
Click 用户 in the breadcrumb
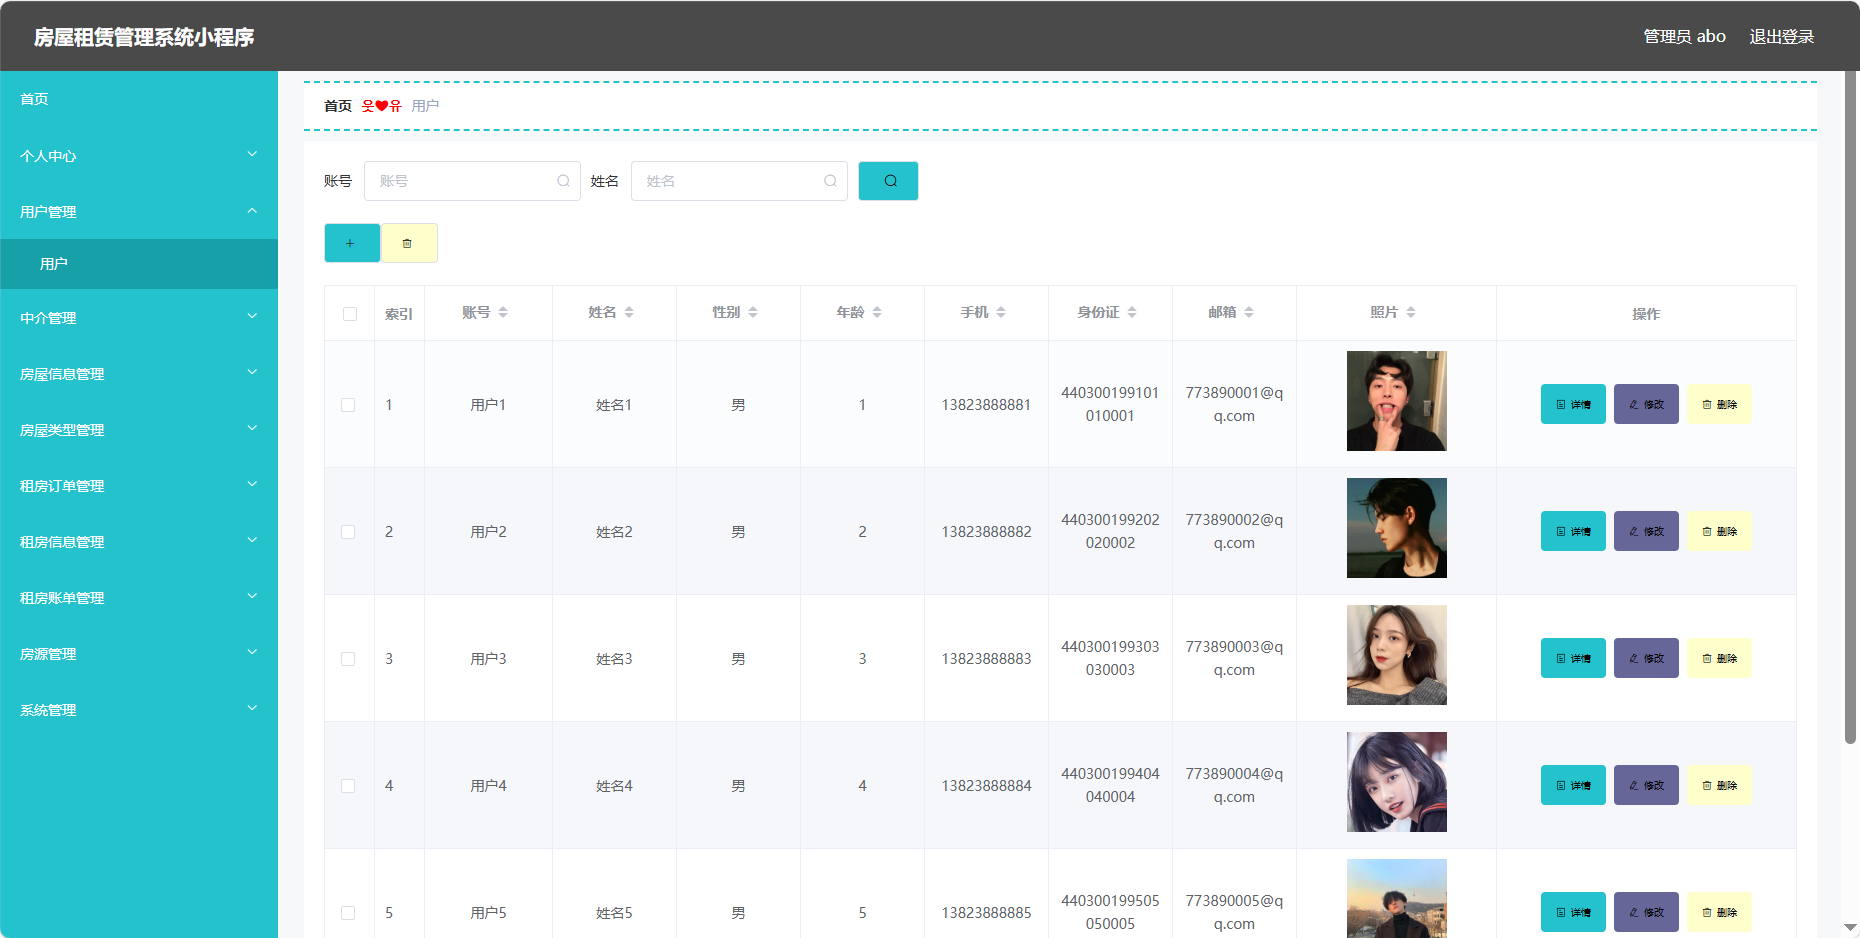425,105
